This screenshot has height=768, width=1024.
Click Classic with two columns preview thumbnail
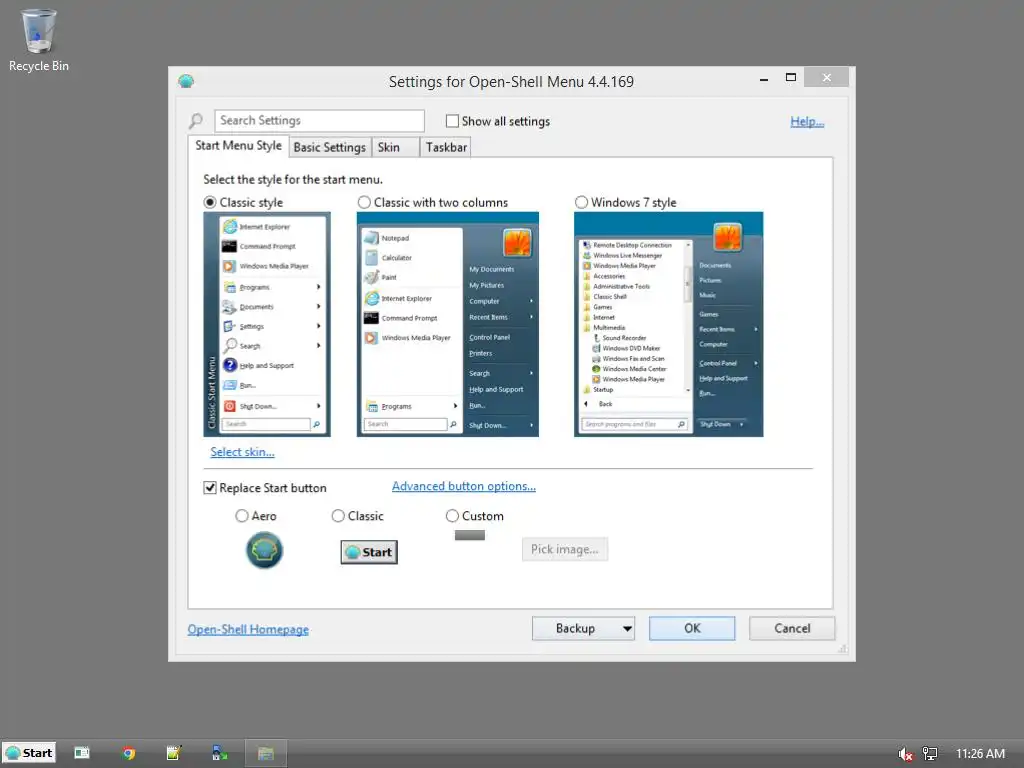pyautogui.click(x=447, y=324)
